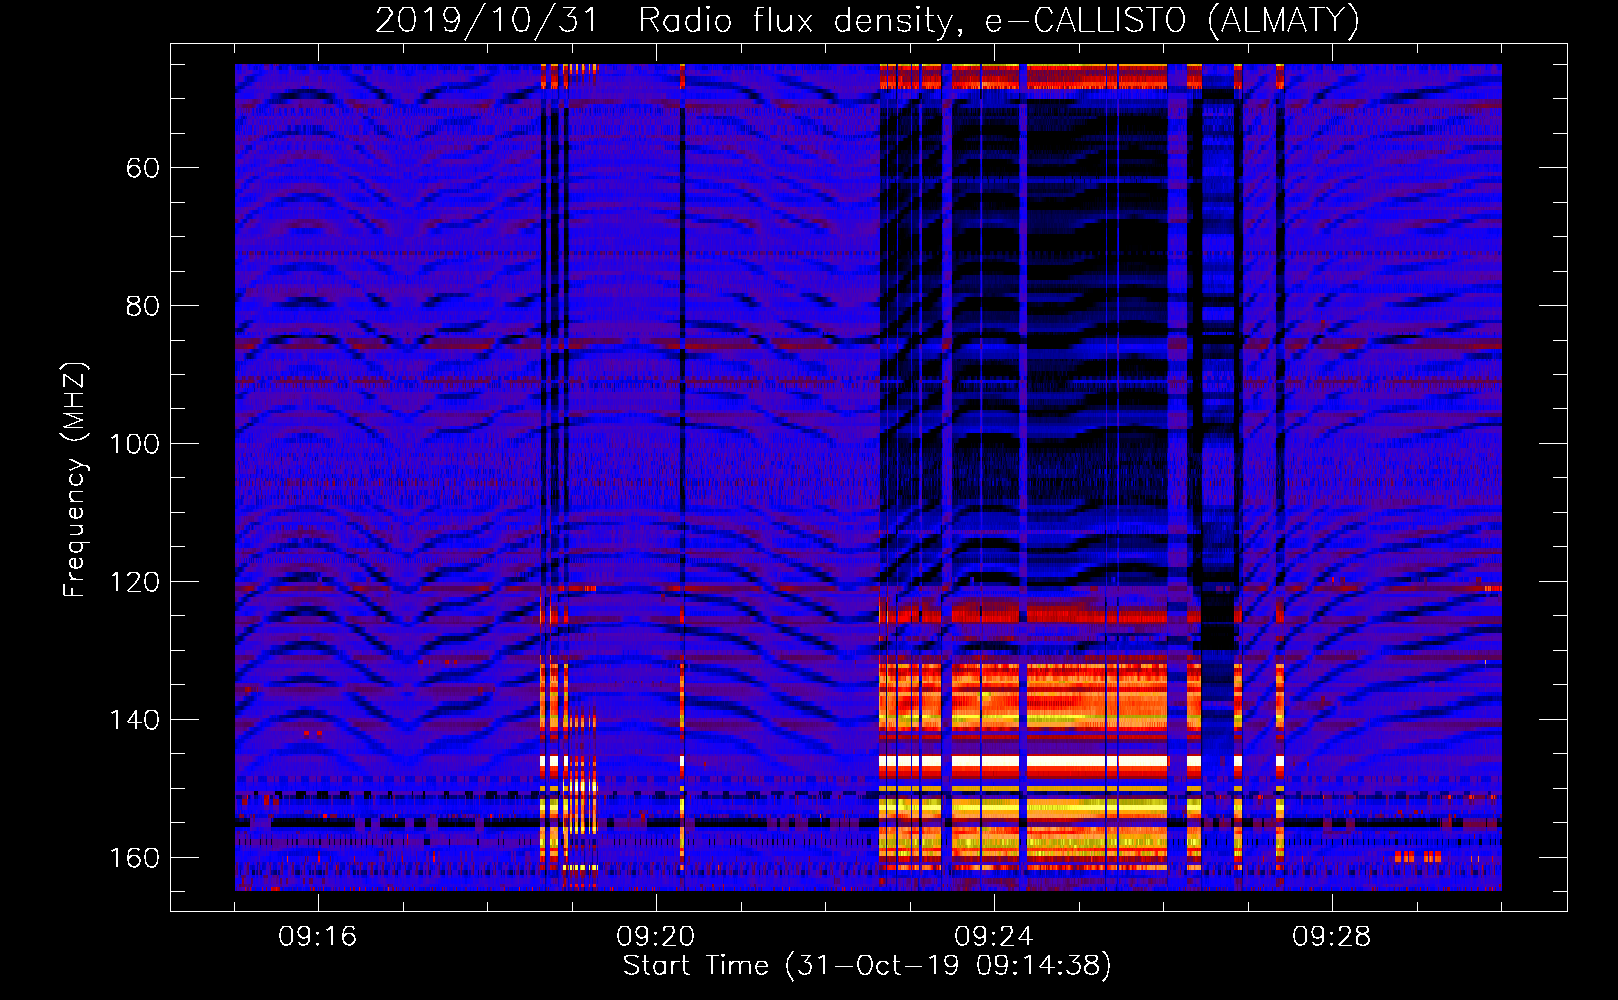Click the 160 frequency tick label

(134, 858)
